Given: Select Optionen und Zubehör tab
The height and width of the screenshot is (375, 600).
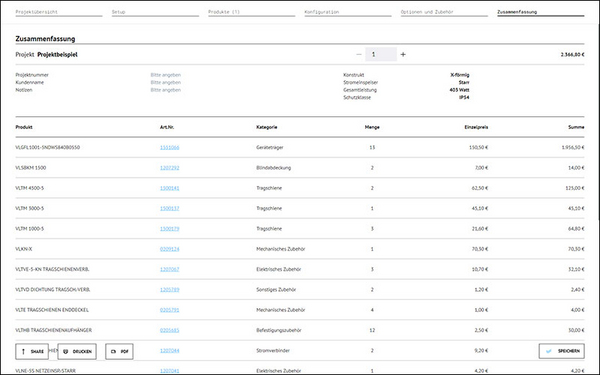Looking at the screenshot, I should (444, 12).
